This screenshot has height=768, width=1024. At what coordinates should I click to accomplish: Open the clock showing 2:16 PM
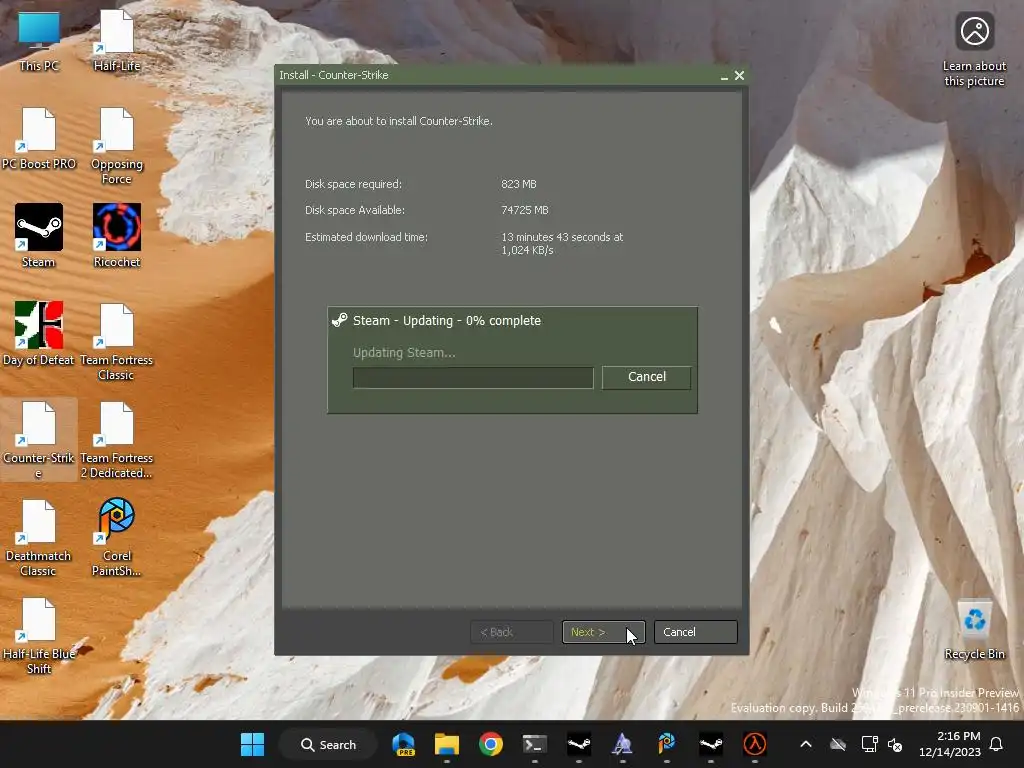950,744
